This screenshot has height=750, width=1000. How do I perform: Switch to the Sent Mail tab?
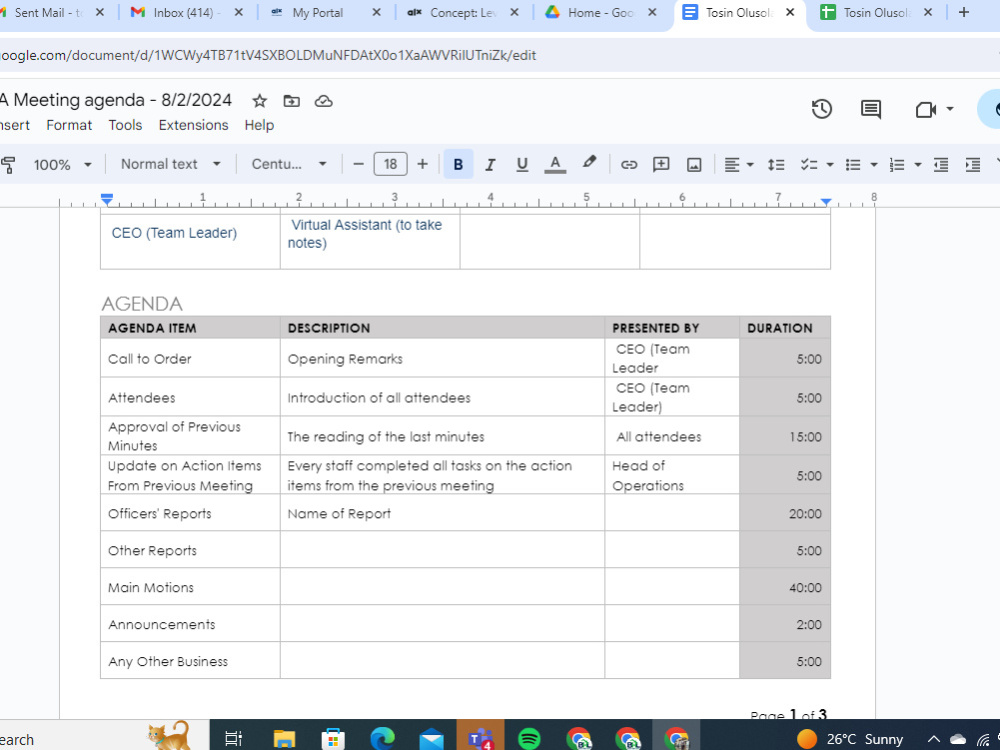point(48,13)
